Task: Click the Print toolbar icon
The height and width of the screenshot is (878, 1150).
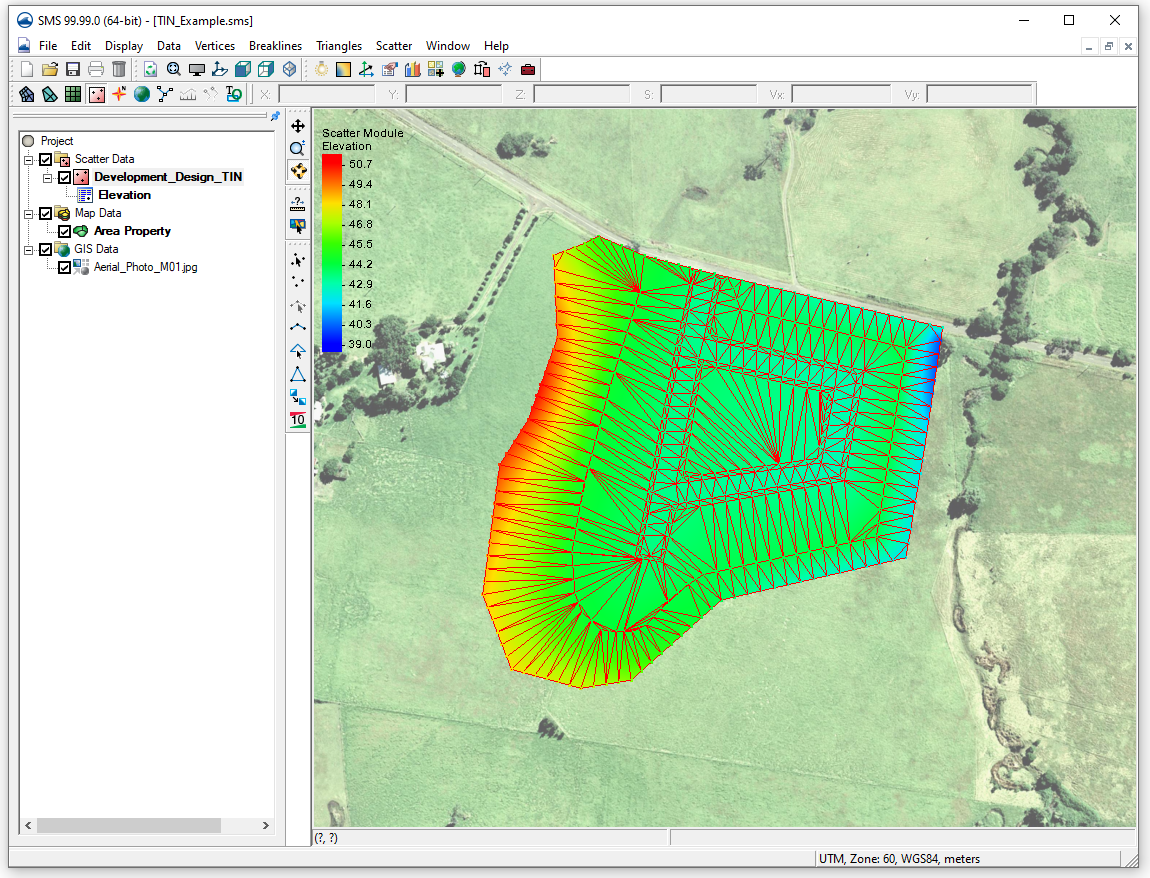Action: tap(96, 69)
